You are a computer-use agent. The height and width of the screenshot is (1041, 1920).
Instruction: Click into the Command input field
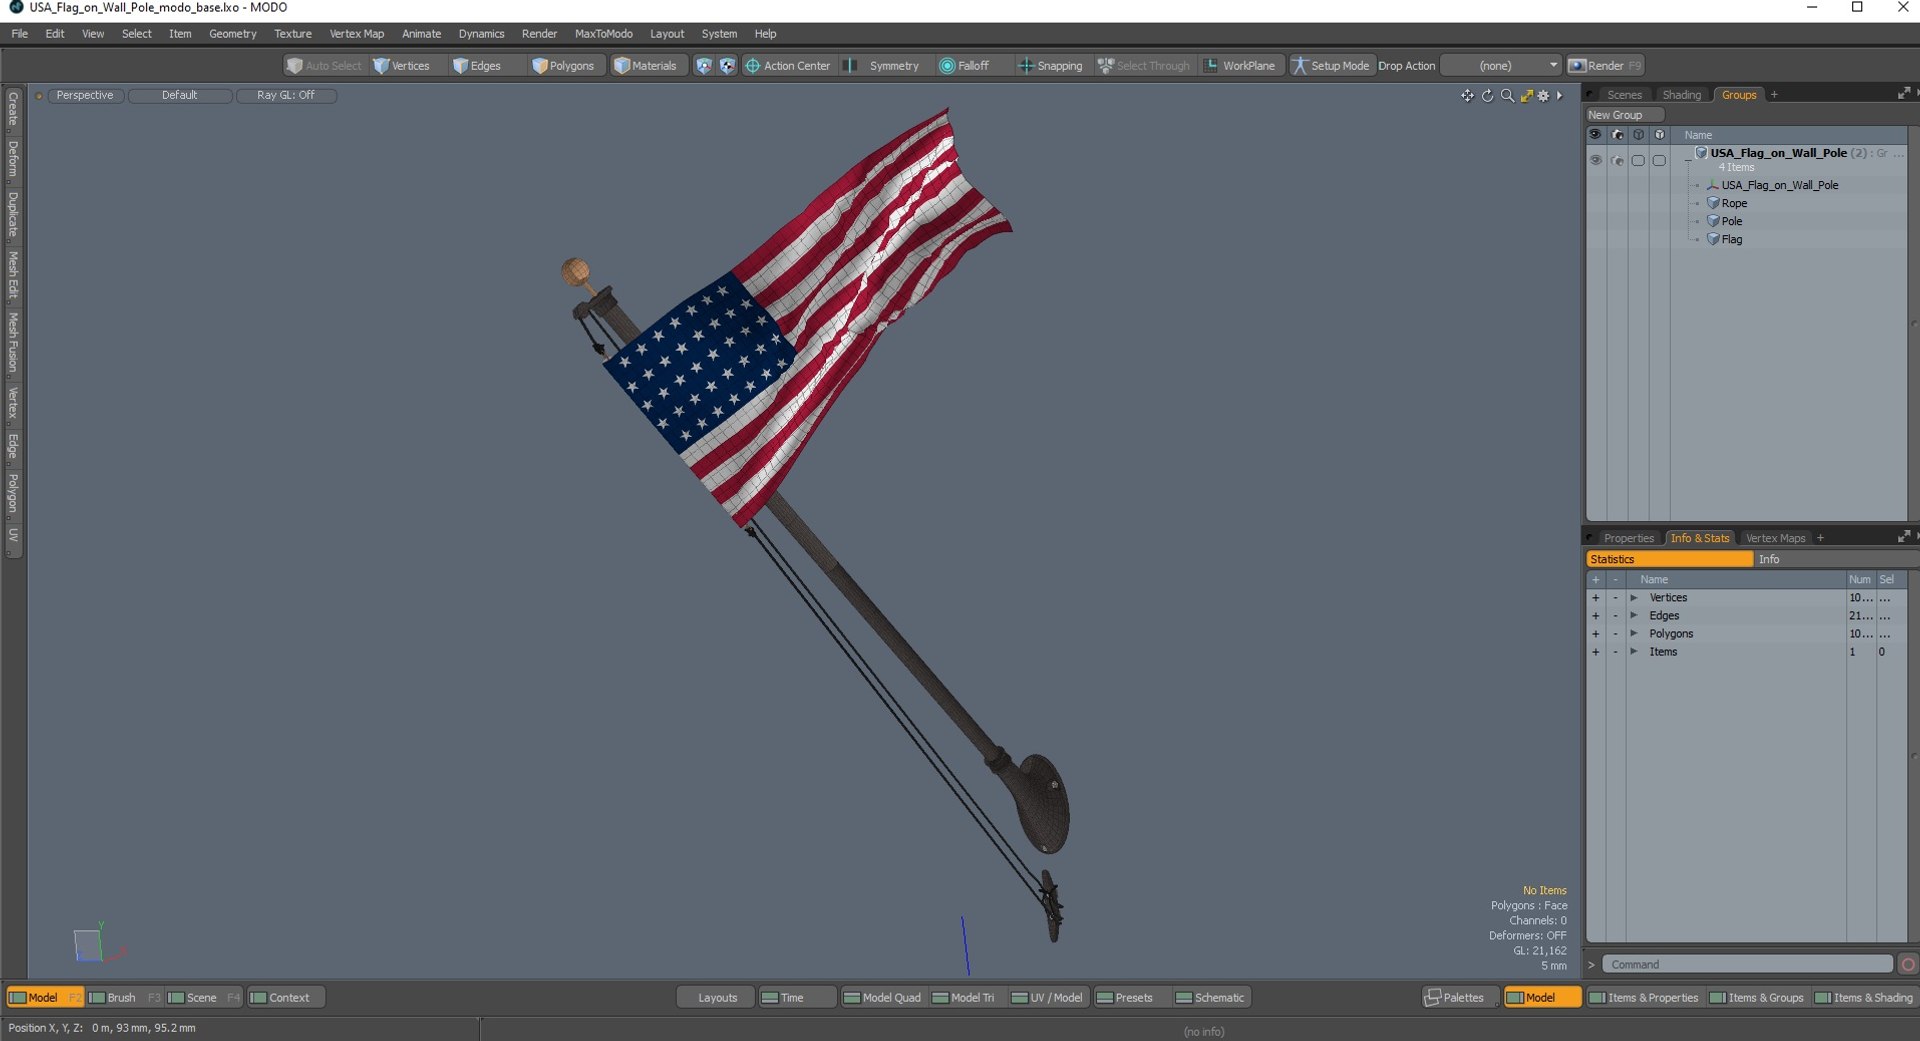tap(1747, 964)
